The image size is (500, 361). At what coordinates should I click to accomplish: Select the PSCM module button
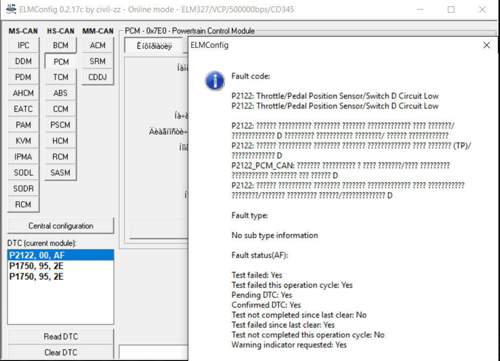click(60, 125)
